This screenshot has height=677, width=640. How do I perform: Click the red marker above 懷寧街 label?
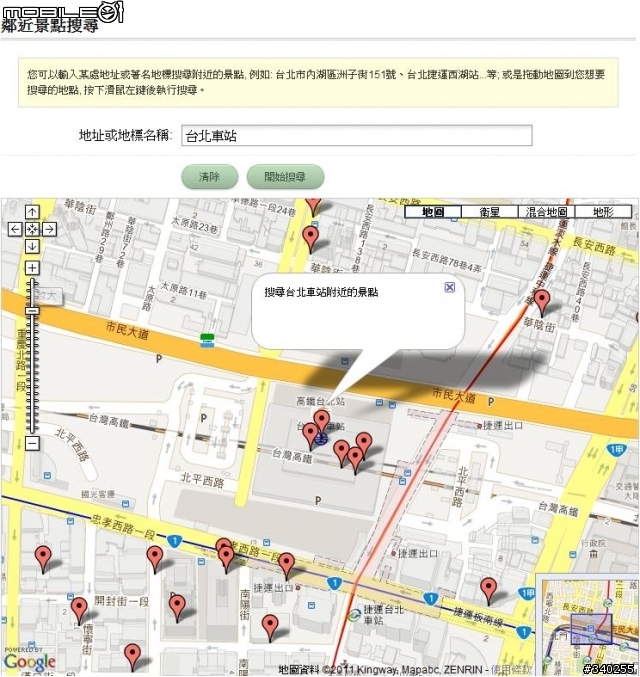tap(79, 611)
